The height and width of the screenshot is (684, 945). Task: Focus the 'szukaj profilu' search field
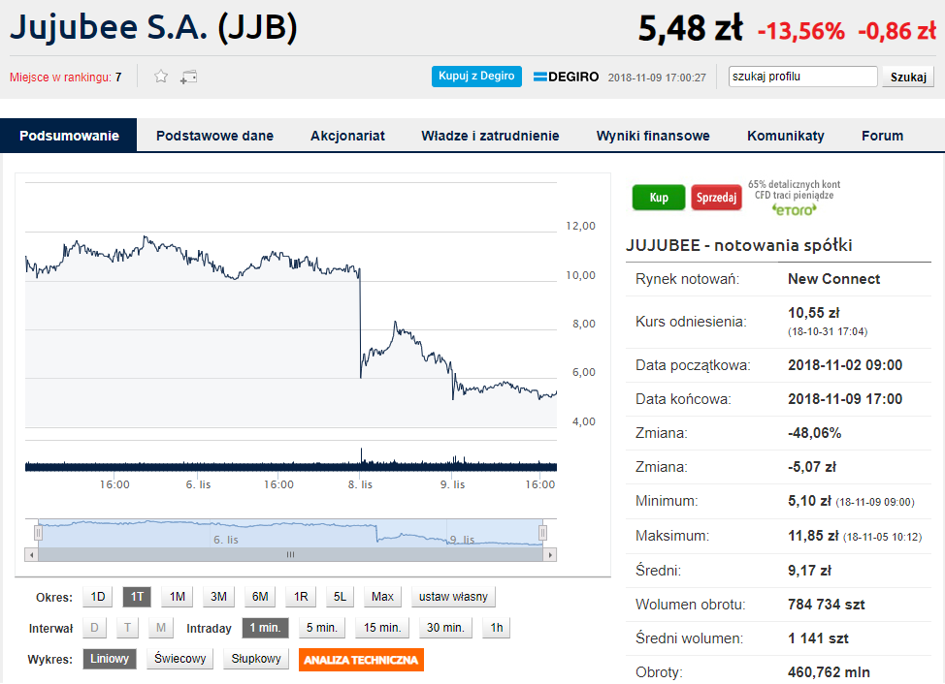point(803,77)
